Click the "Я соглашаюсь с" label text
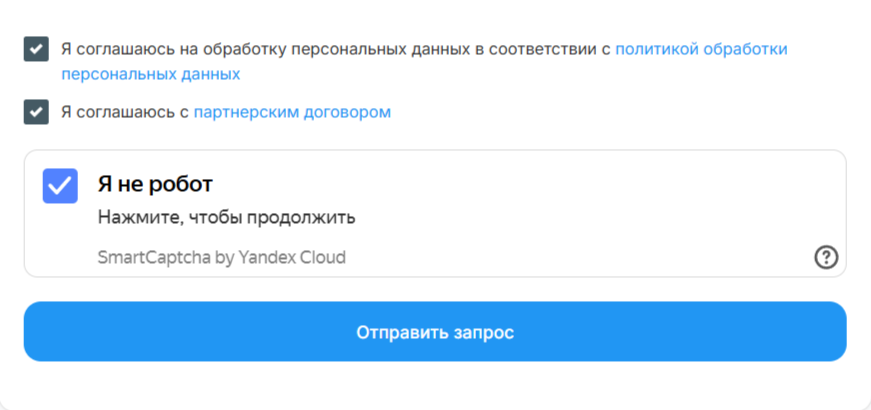871x410 pixels. (x=124, y=112)
